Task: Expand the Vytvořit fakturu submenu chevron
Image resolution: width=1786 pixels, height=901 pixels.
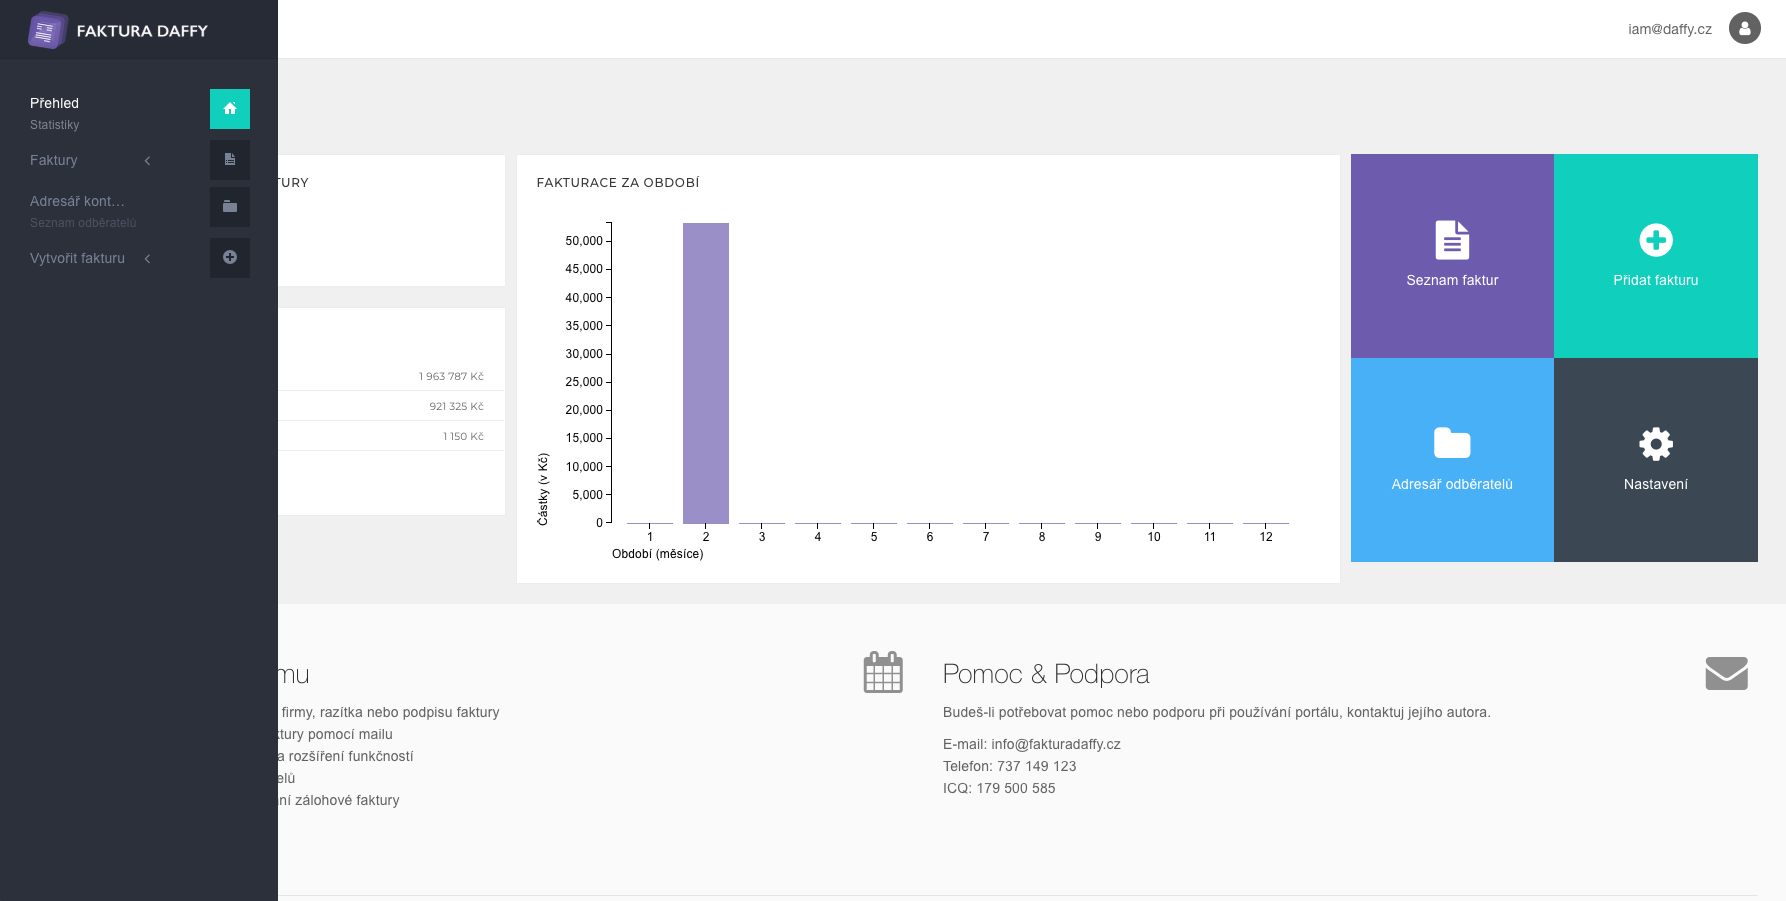Action: pyautogui.click(x=147, y=259)
